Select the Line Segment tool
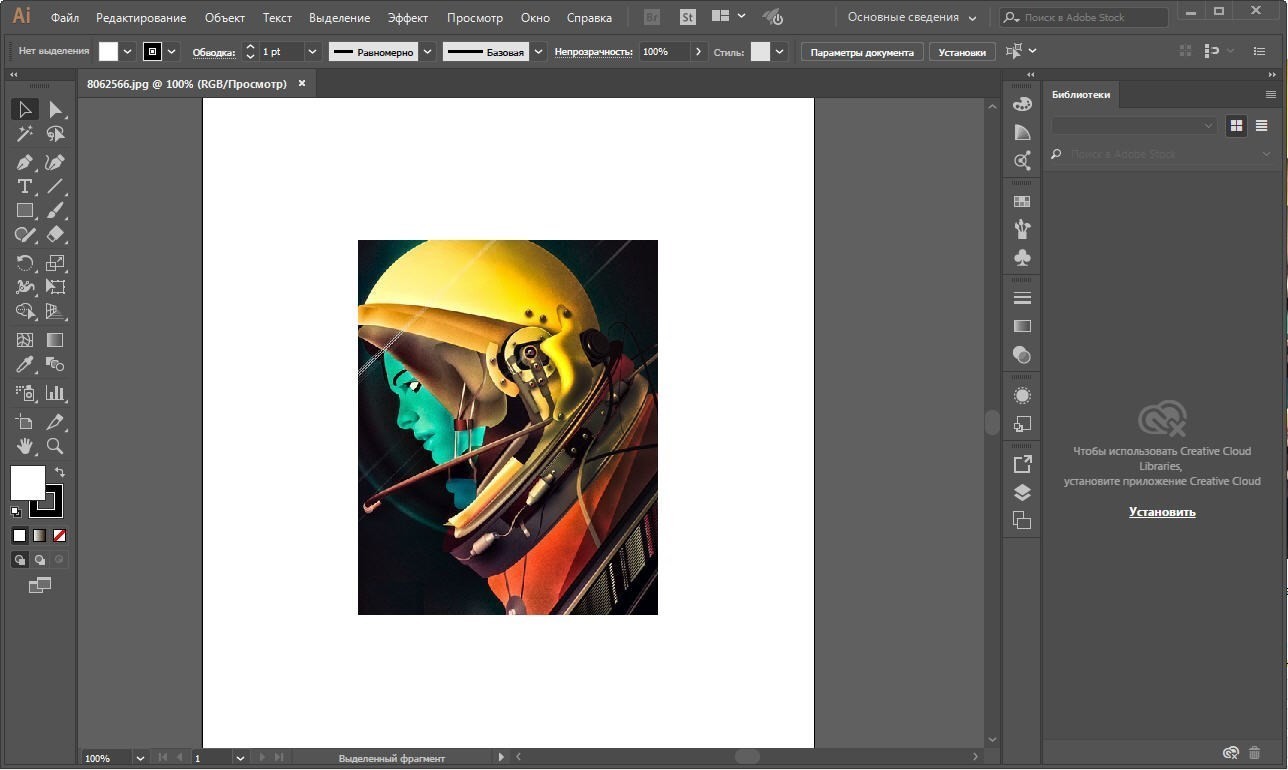This screenshot has height=770, width=1288. coord(55,186)
